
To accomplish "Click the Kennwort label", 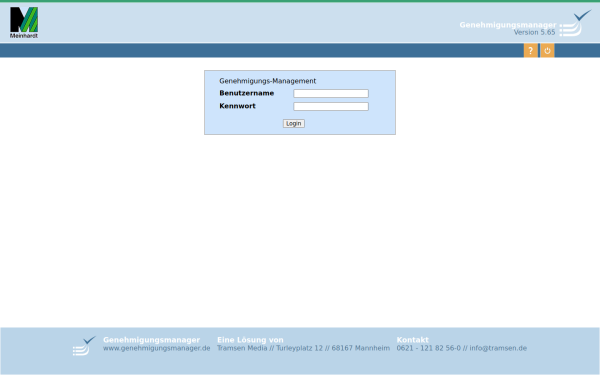I will 237,106.
